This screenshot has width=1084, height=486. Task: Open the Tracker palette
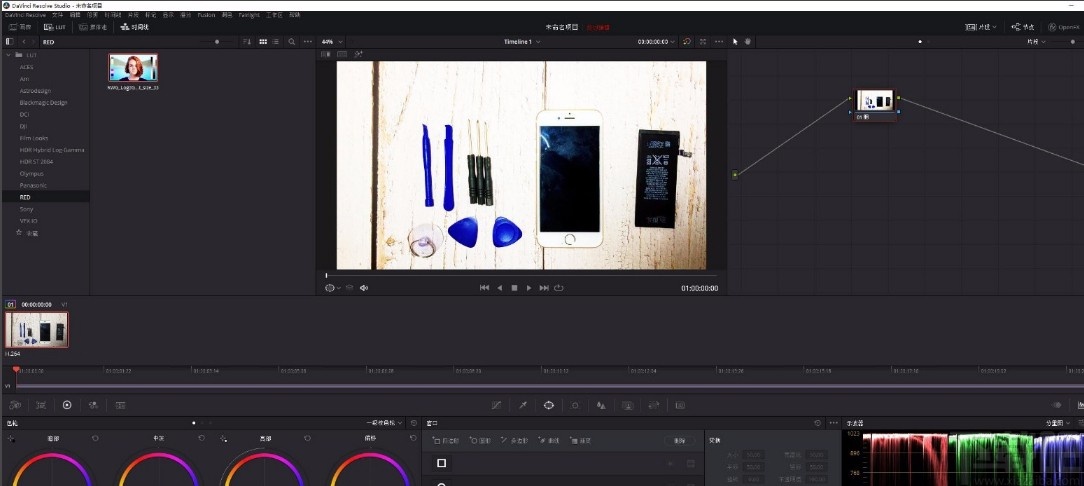pyautogui.click(x=575, y=405)
